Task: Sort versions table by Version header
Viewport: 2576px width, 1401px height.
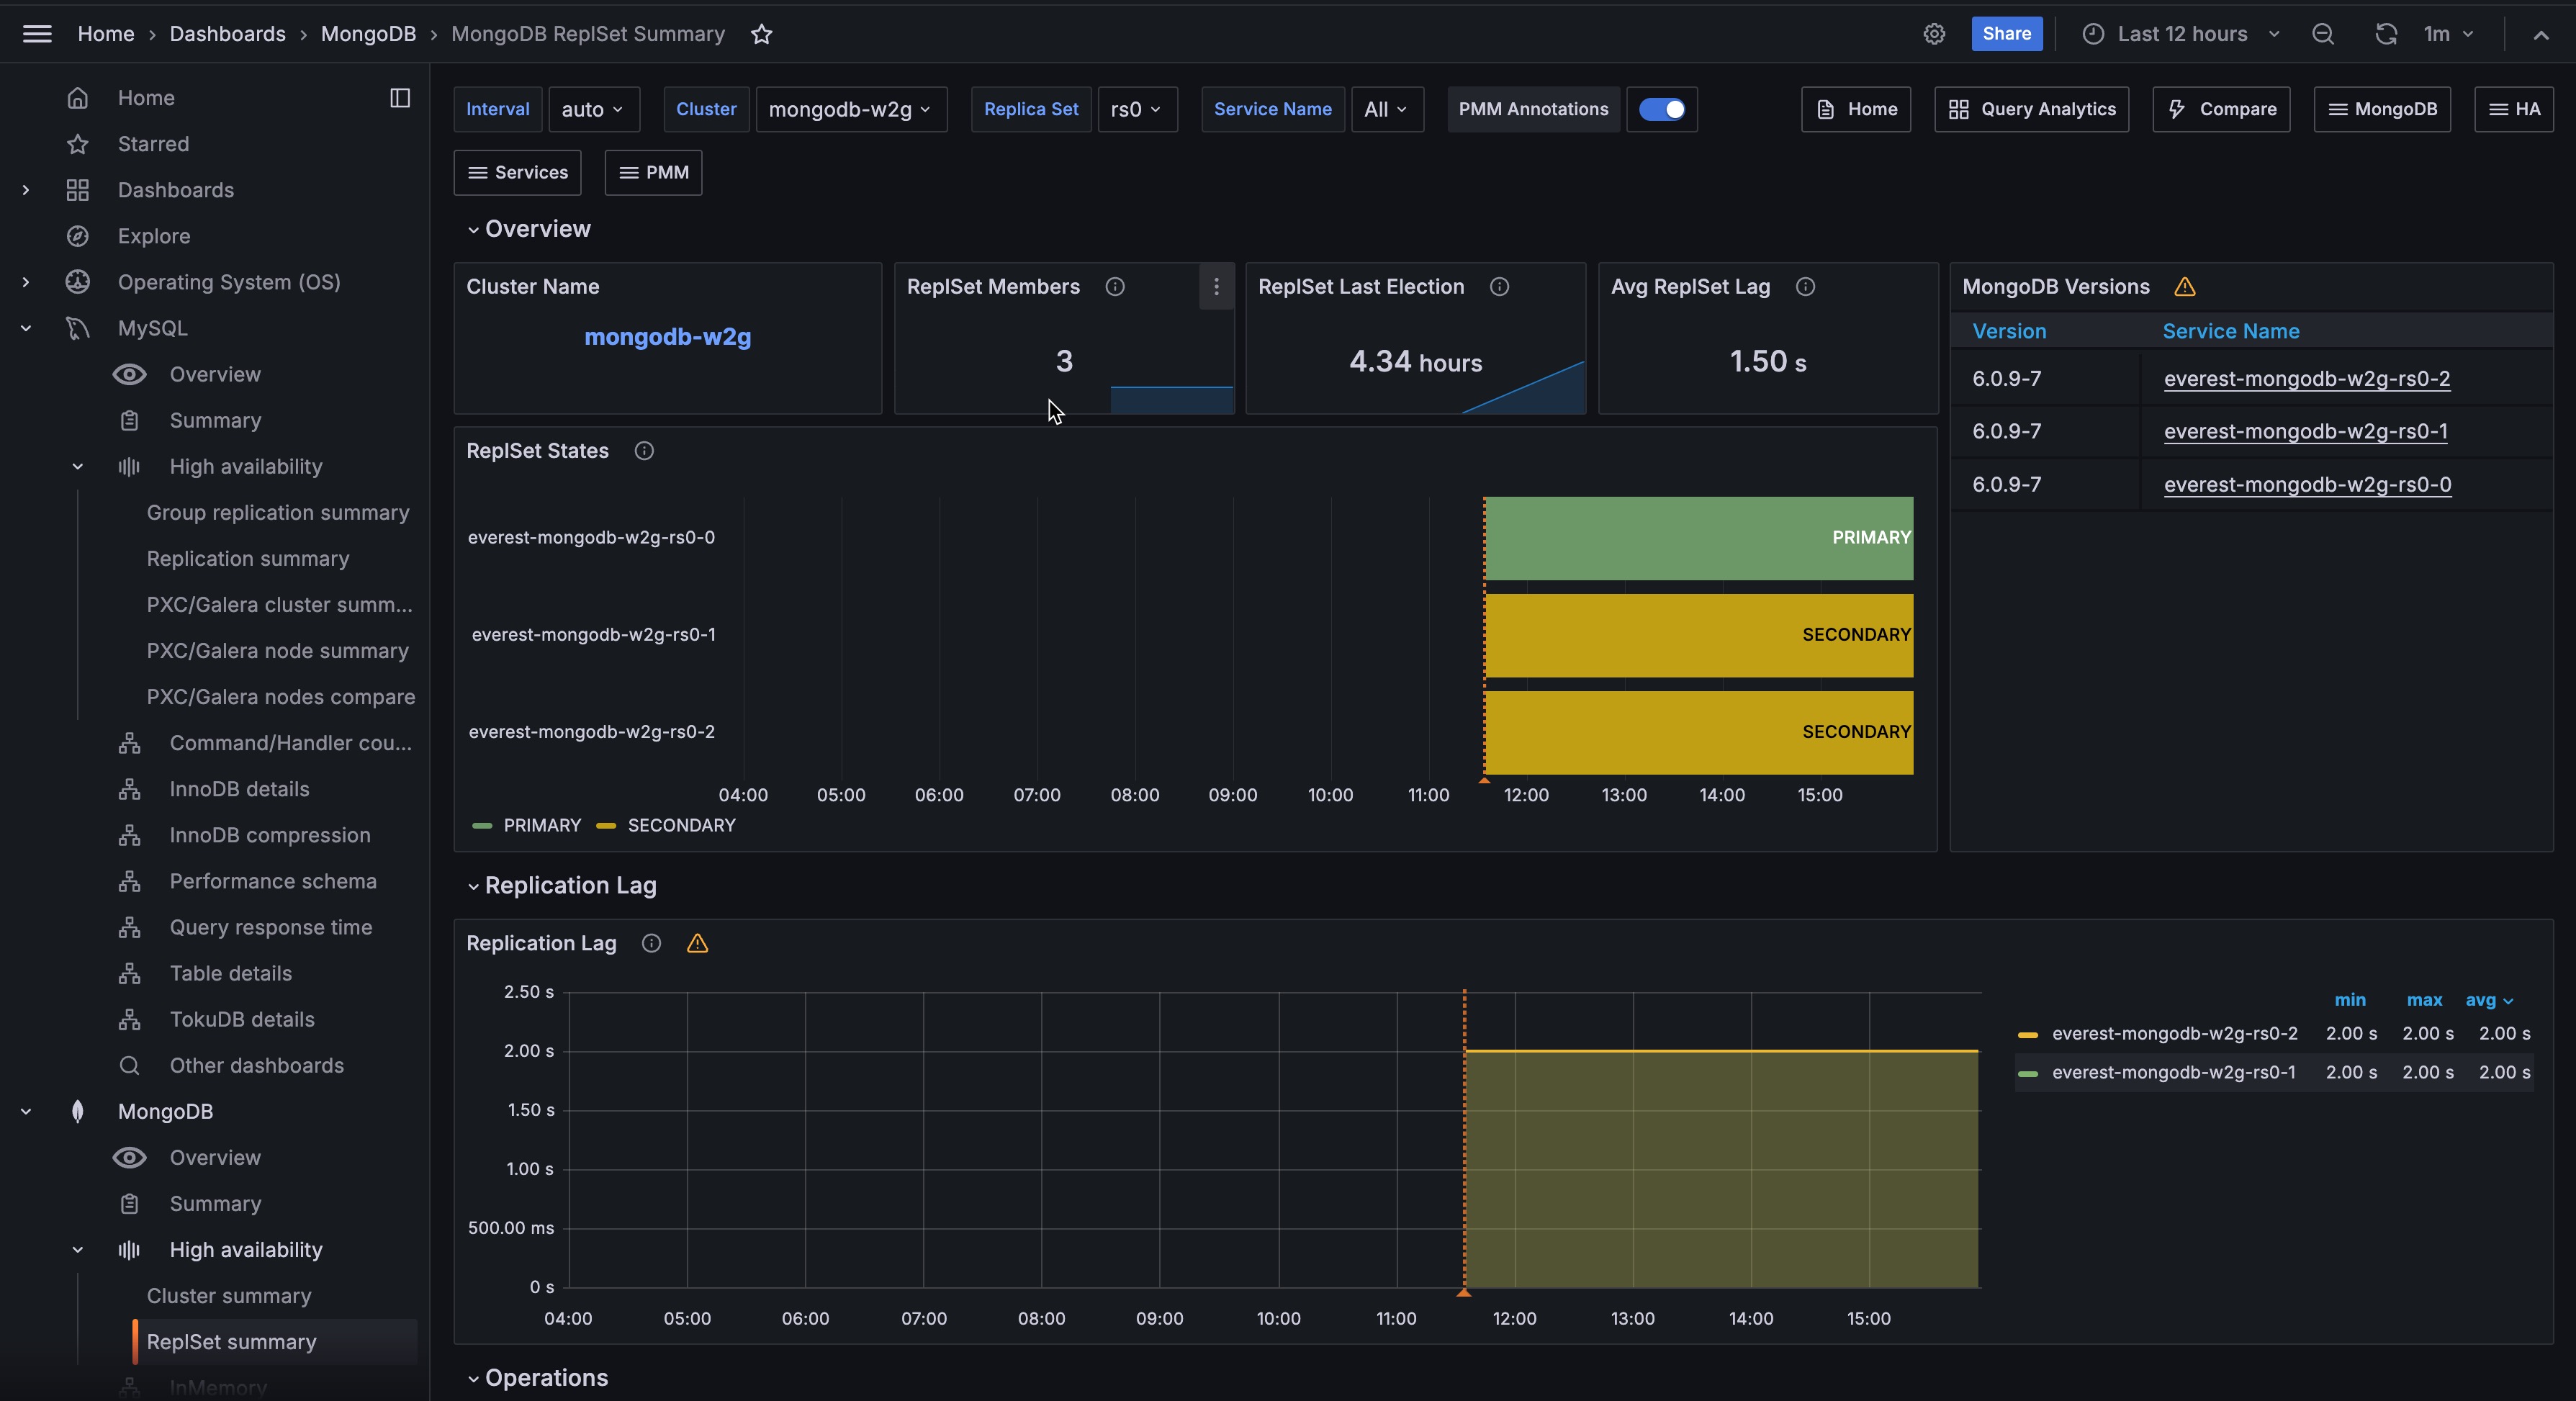Action: click(x=2009, y=331)
